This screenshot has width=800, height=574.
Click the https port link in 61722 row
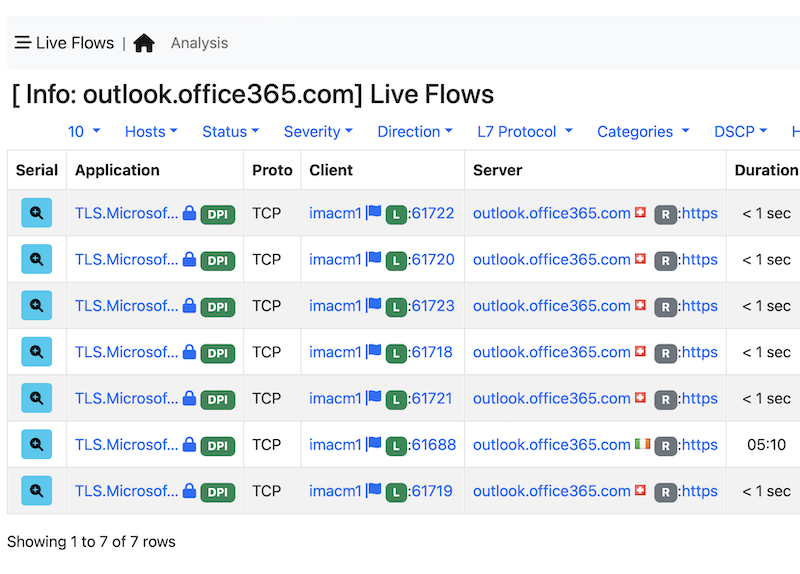pos(699,213)
